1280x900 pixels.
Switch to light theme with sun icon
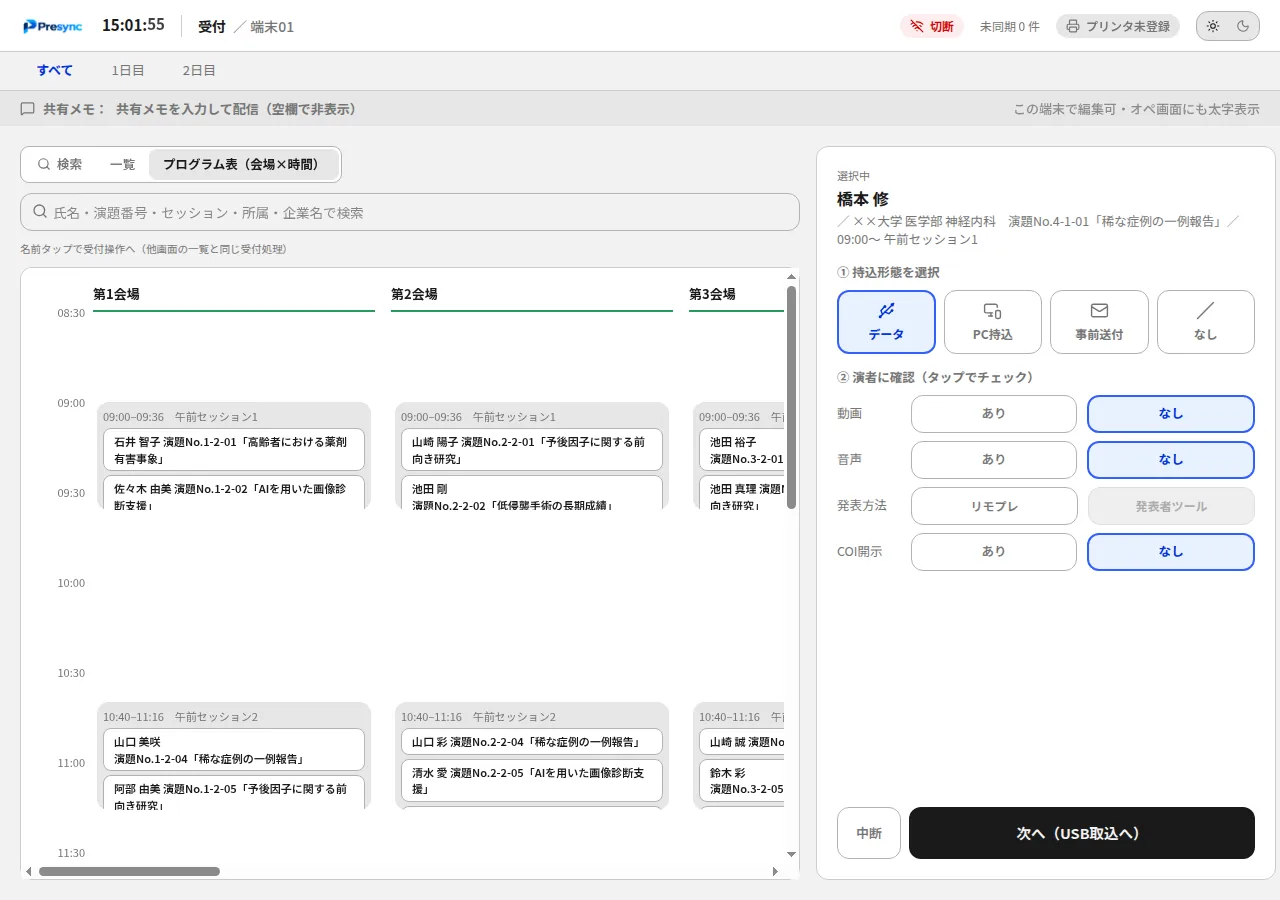(x=1213, y=26)
